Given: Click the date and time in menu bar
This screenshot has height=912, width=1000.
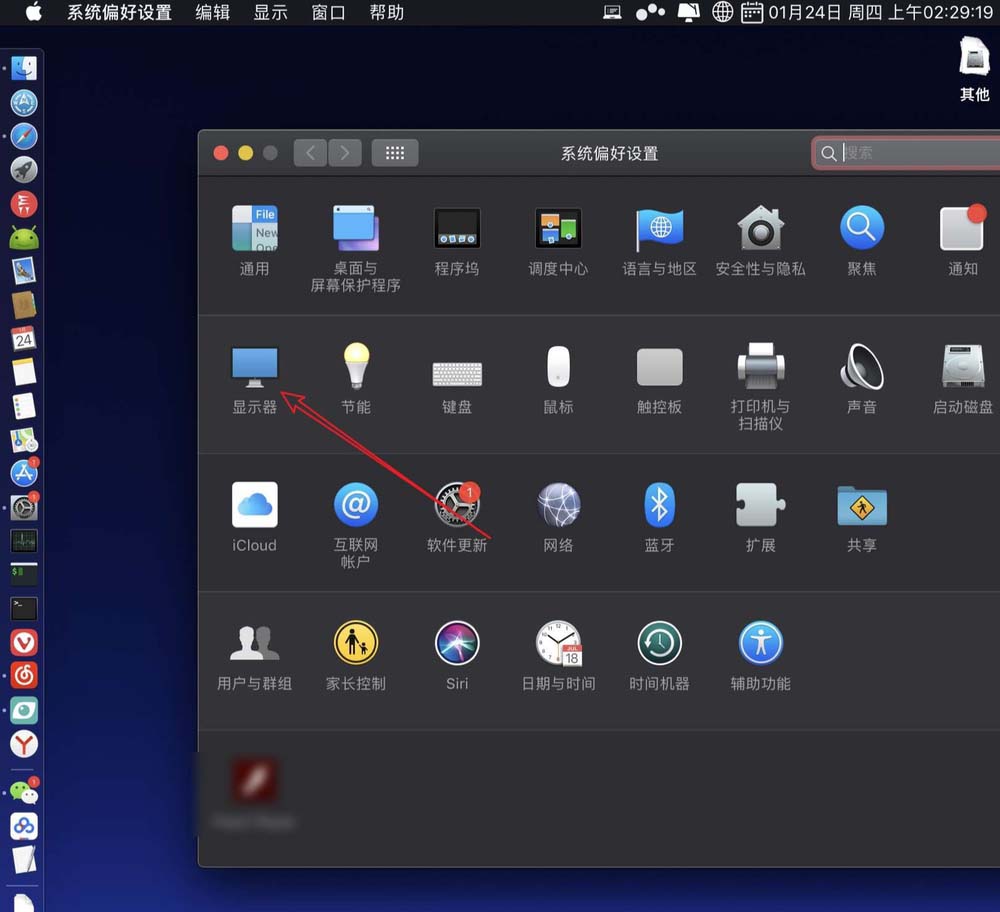Looking at the screenshot, I should (x=880, y=12).
